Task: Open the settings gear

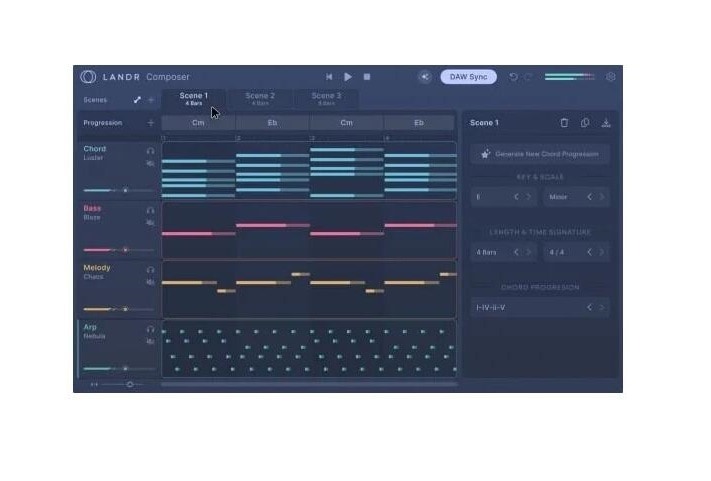Action: pyautogui.click(x=611, y=77)
